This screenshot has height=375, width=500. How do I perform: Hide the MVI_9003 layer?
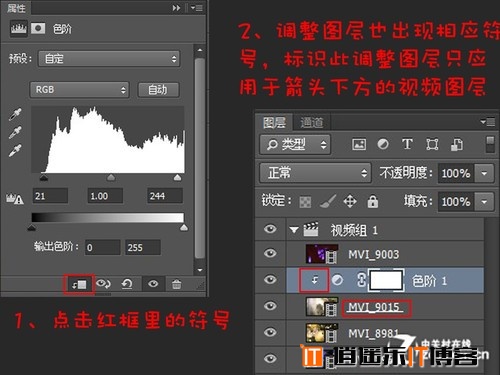[270, 253]
